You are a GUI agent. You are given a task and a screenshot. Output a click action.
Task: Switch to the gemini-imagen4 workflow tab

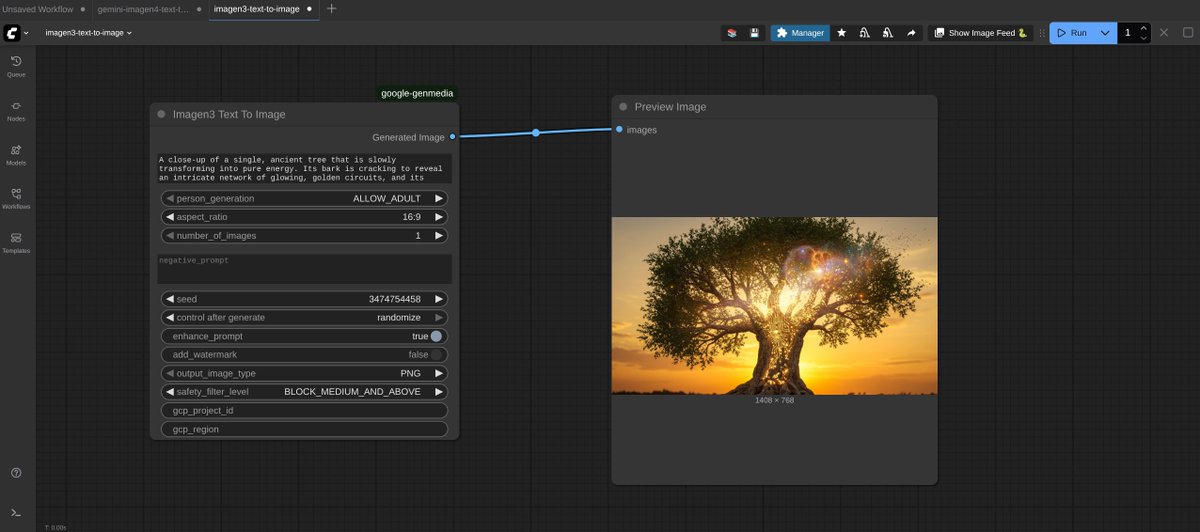(143, 9)
